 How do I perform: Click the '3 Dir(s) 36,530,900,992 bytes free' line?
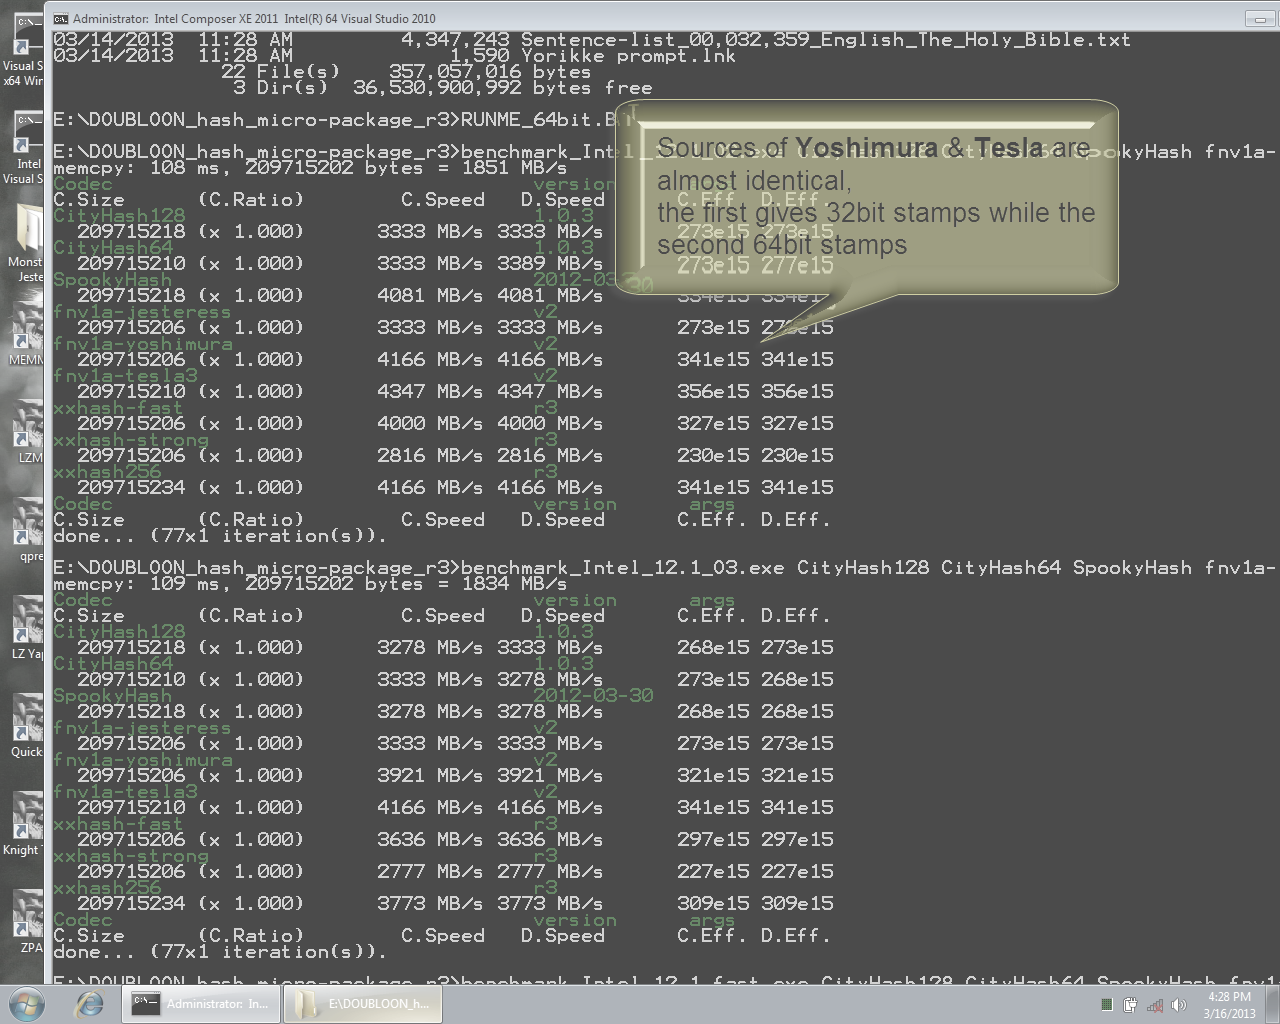[442, 88]
